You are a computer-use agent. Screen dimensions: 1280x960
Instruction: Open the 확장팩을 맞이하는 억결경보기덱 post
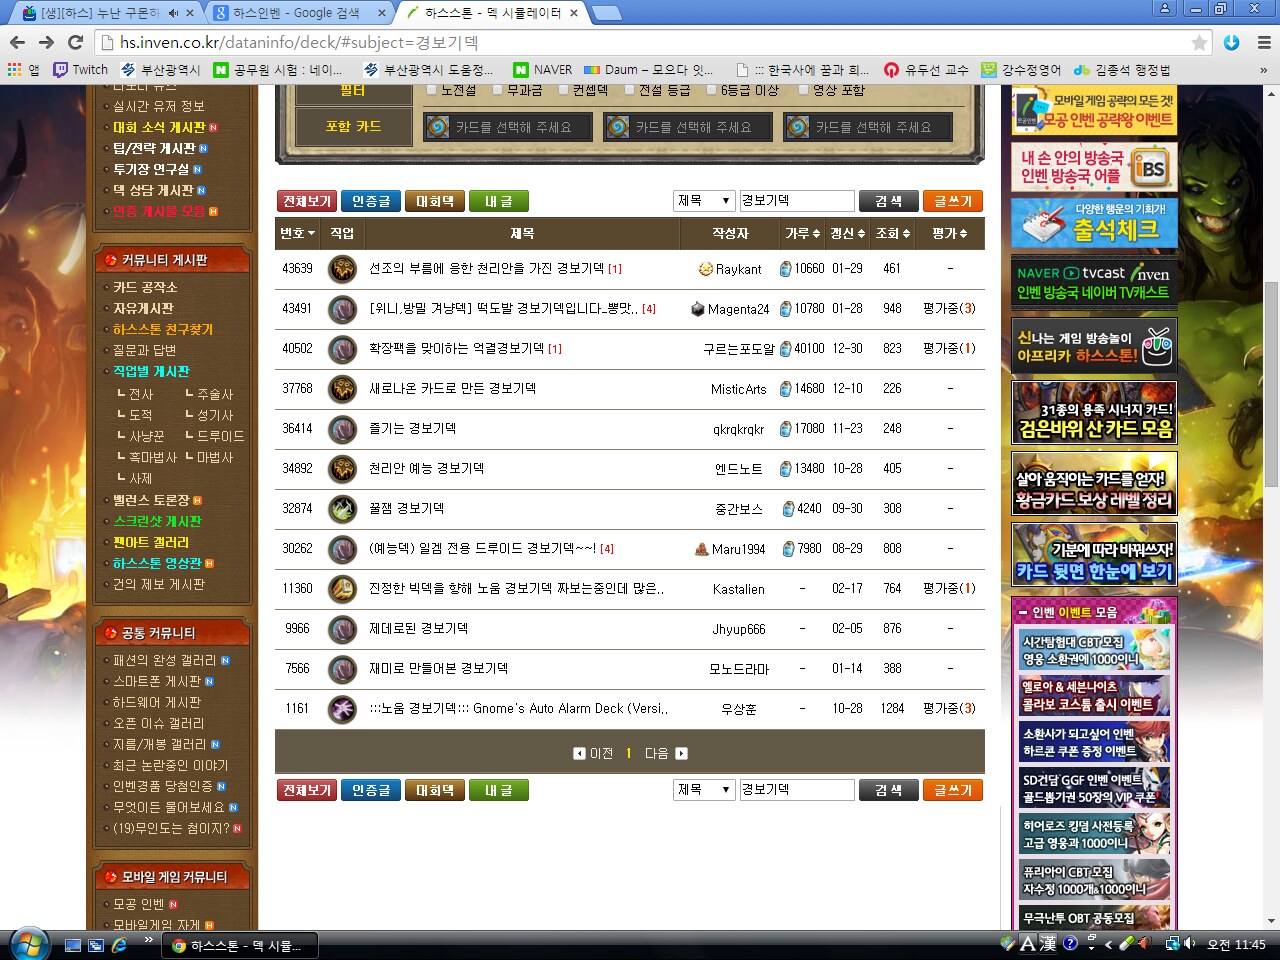coord(456,349)
